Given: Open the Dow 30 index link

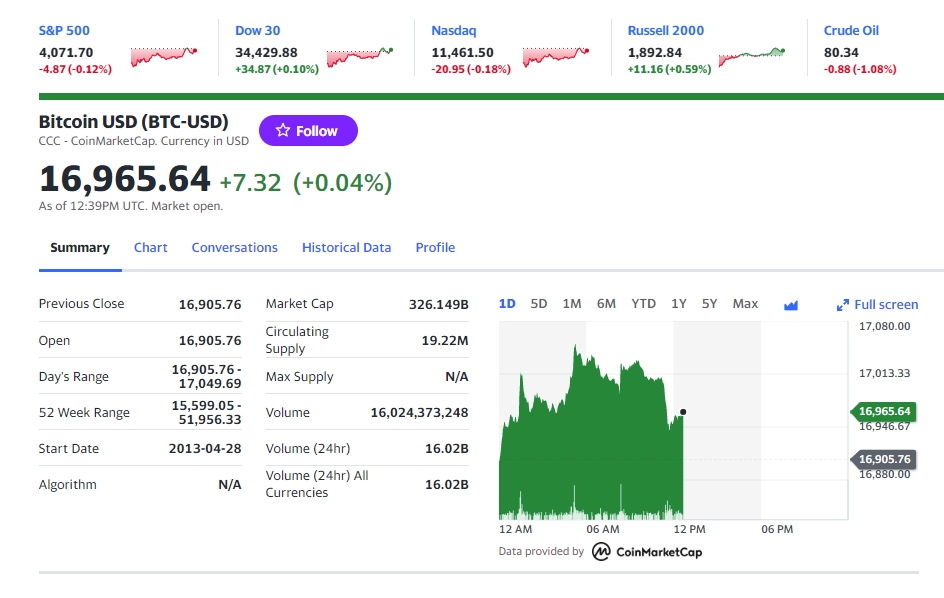Looking at the screenshot, I should click(x=258, y=31).
